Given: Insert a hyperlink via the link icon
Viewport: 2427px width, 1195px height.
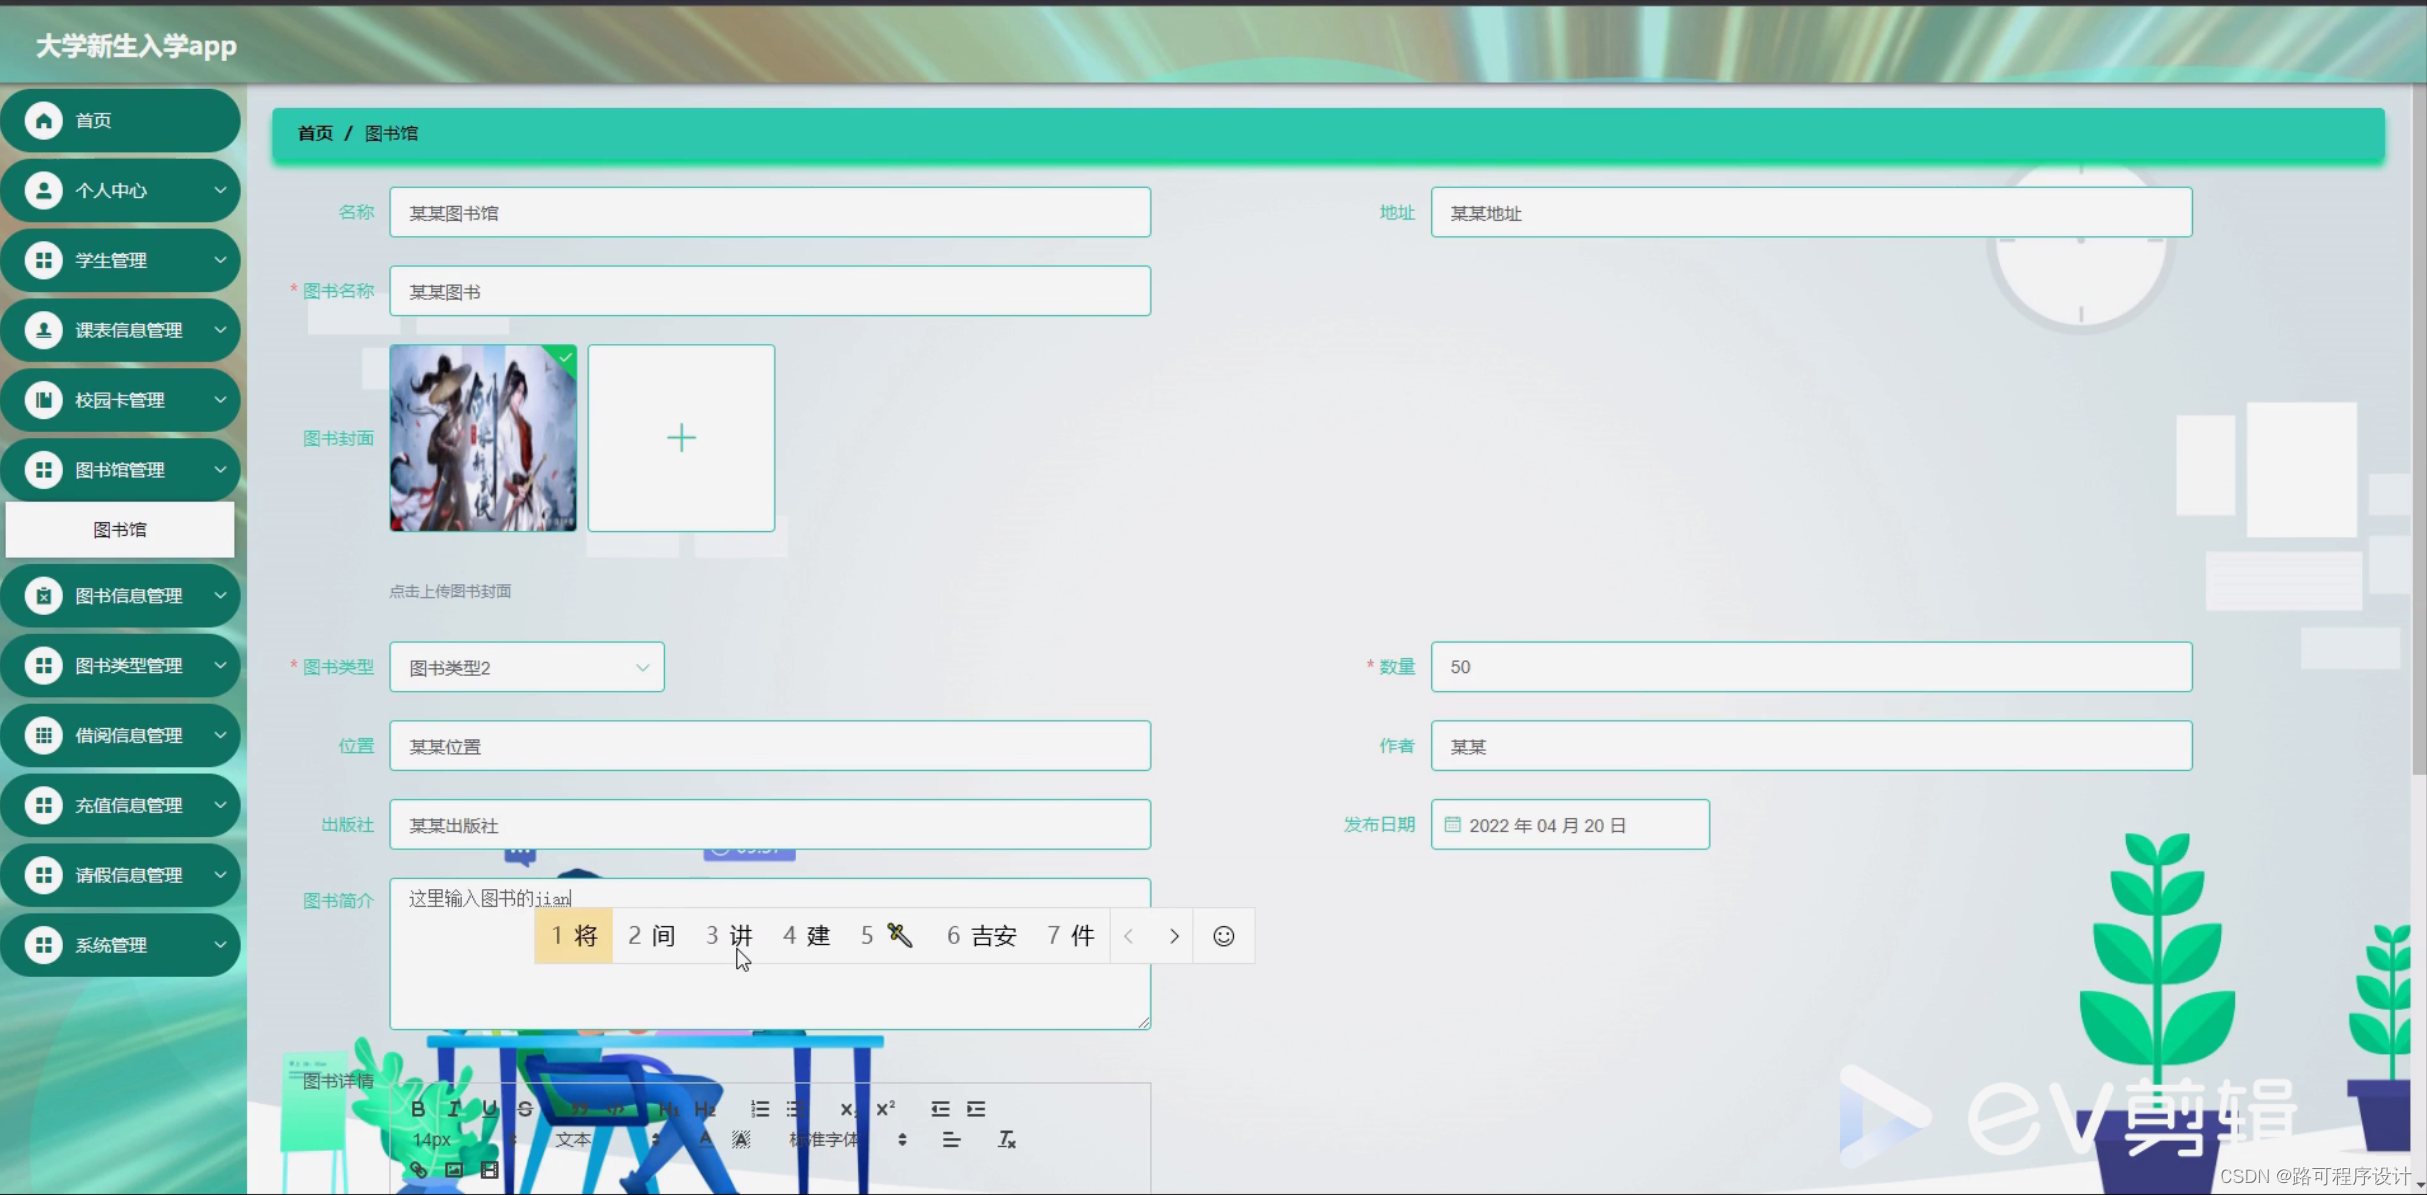Looking at the screenshot, I should pyautogui.click(x=418, y=1169).
